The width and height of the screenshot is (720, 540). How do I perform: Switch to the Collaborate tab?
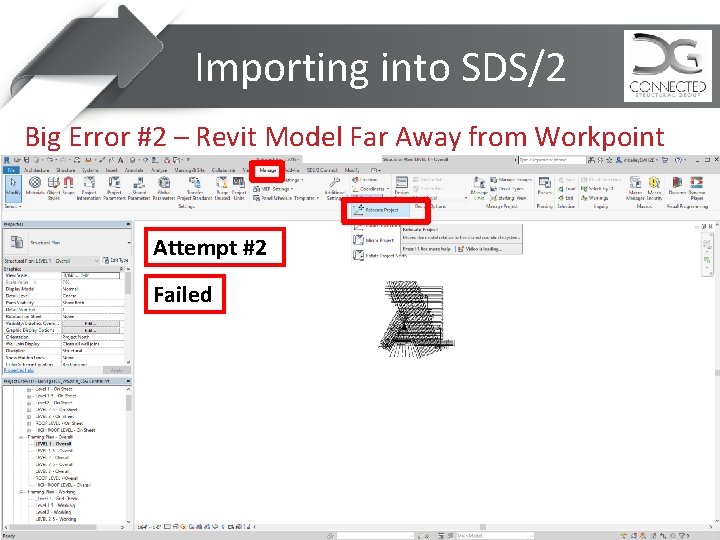tap(223, 170)
